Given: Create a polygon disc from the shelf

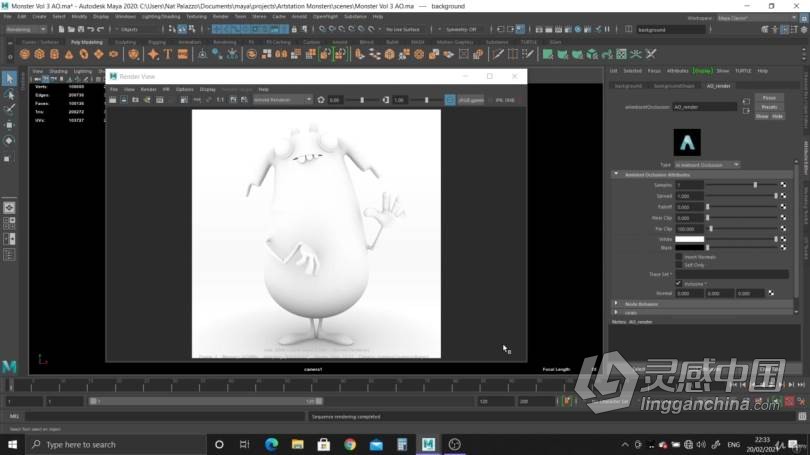Looking at the screenshot, I should [x=113, y=54].
